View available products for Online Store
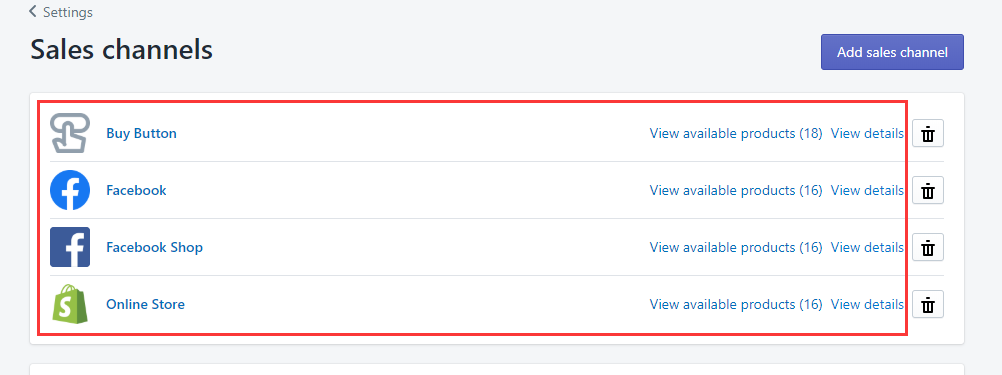The image size is (1002, 375). pyautogui.click(x=736, y=304)
